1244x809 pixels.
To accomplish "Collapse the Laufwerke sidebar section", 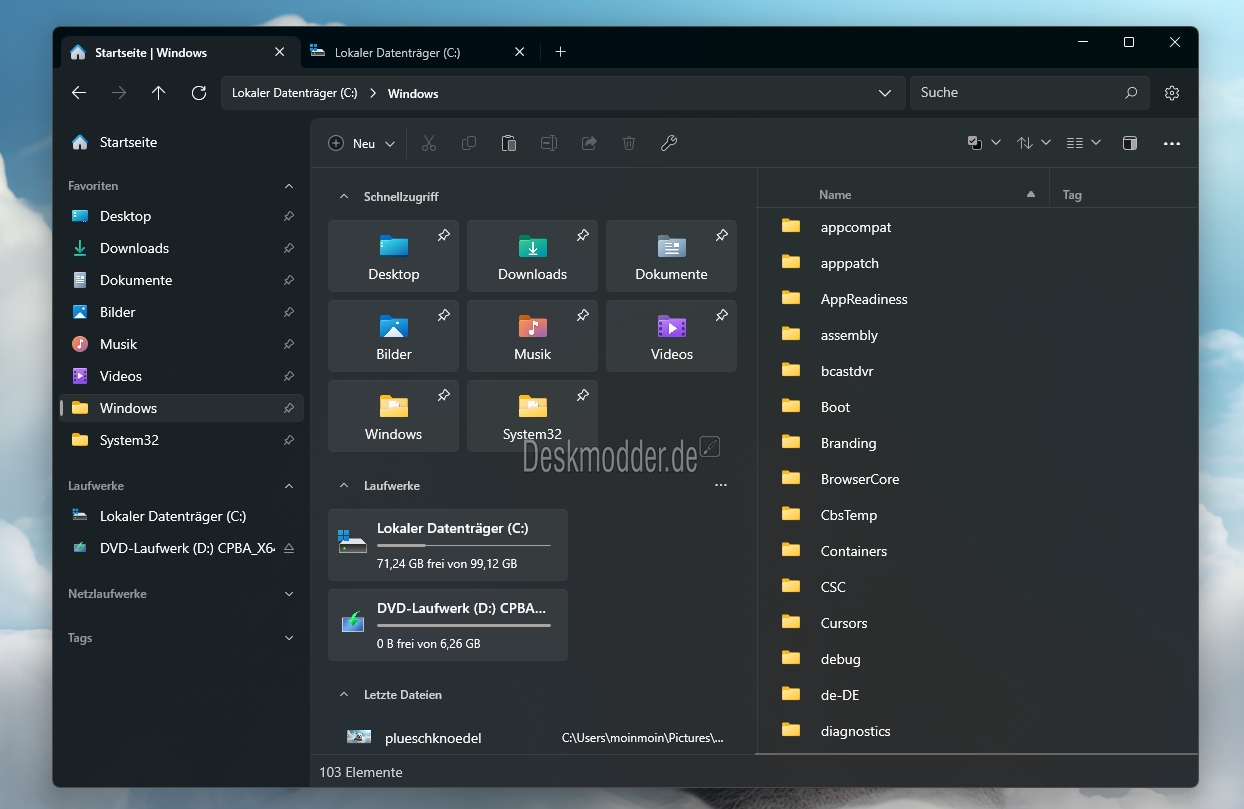I will click(289, 486).
